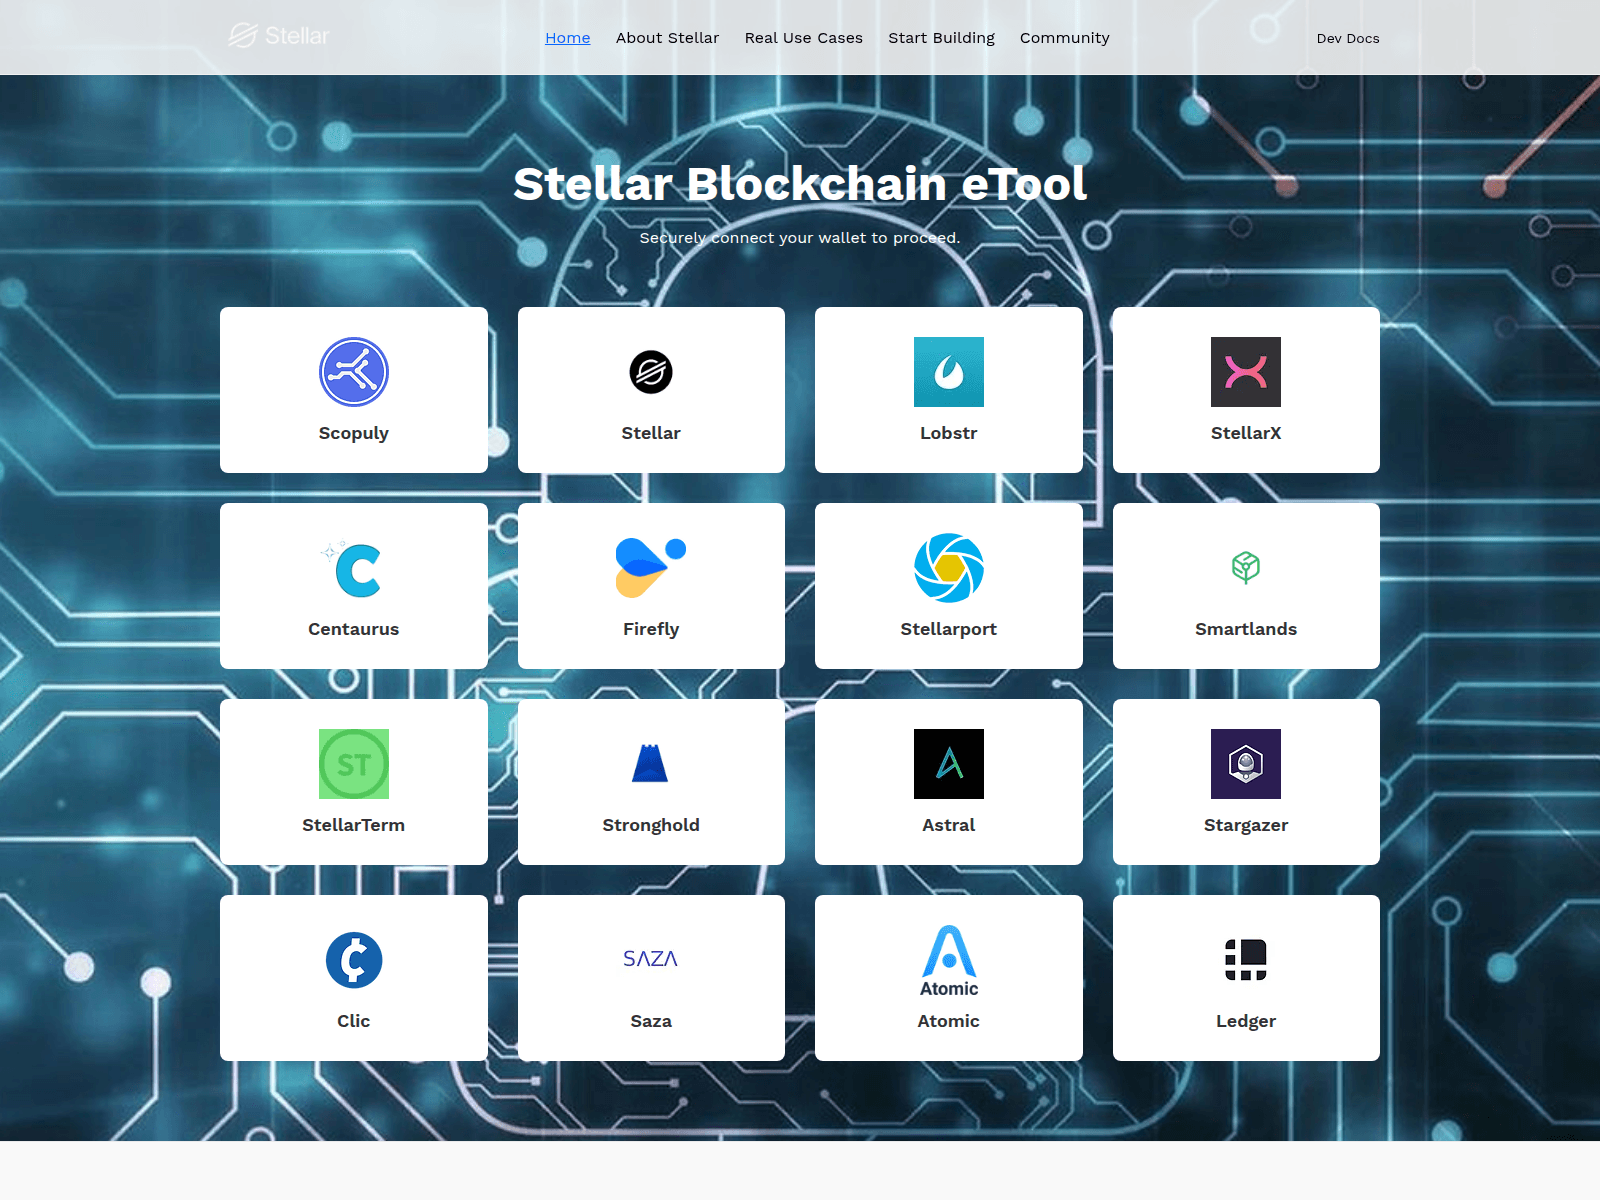This screenshot has width=1600, height=1200.
Task: Select the StellarX pink X icon
Action: [1246, 372]
